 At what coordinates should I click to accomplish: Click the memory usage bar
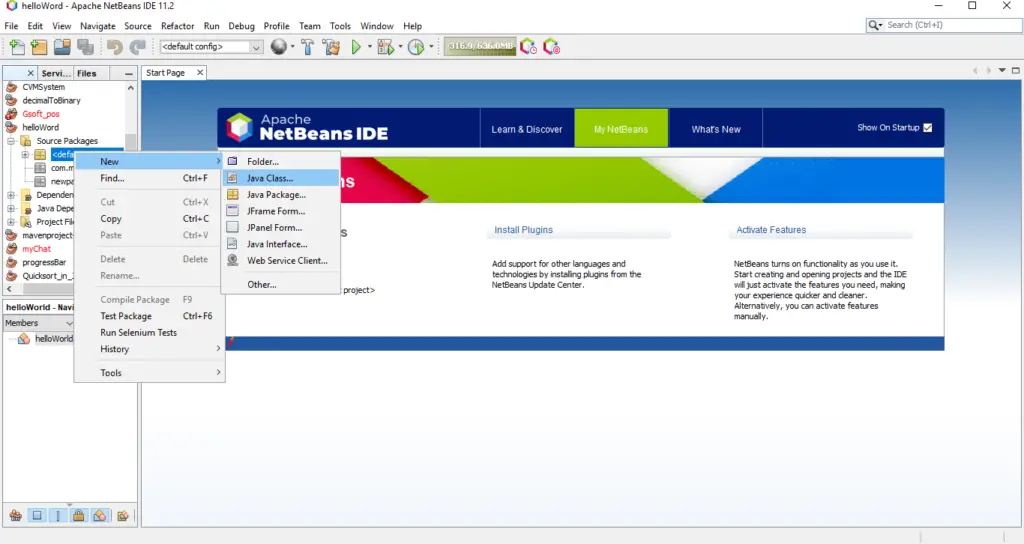click(479, 46)
